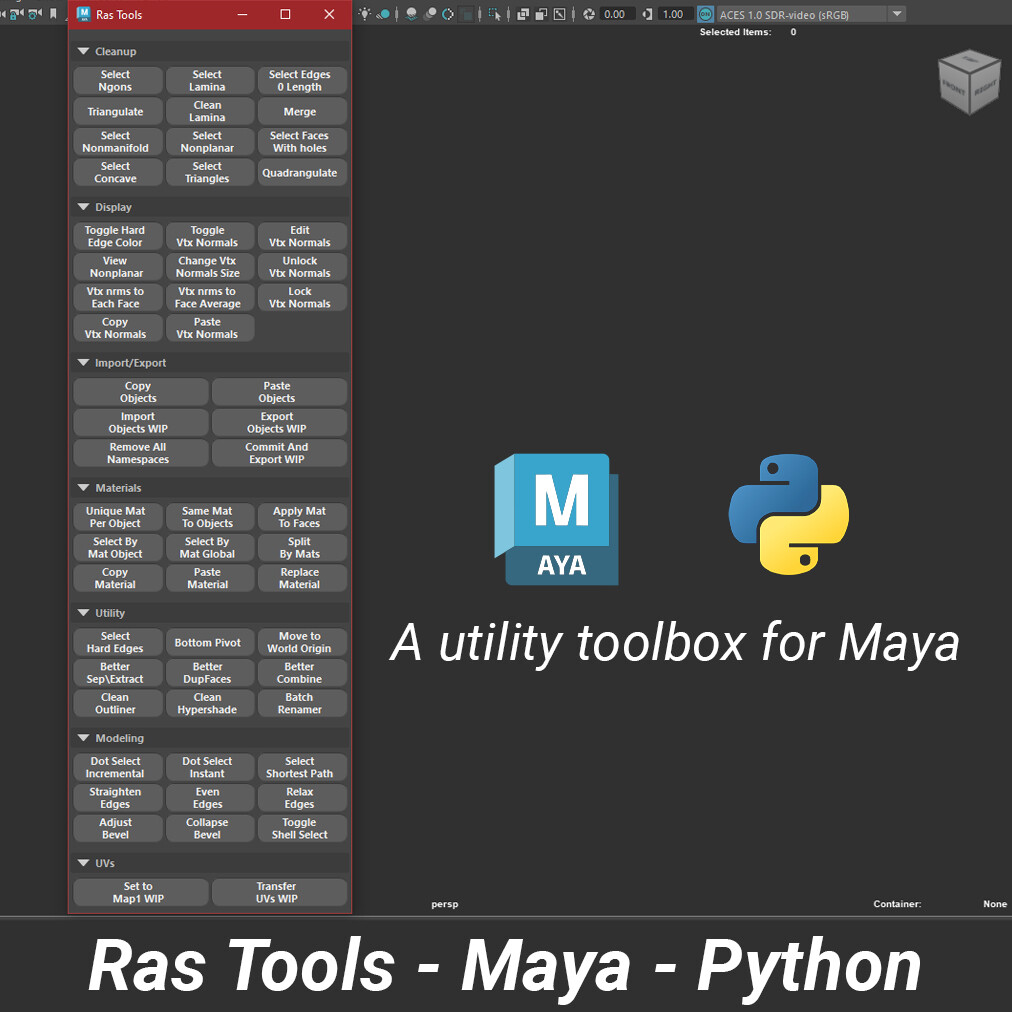This screenshot has height=1012, width=1012.
Task: Collapse the Cleanup section
Action: [83, 51]
